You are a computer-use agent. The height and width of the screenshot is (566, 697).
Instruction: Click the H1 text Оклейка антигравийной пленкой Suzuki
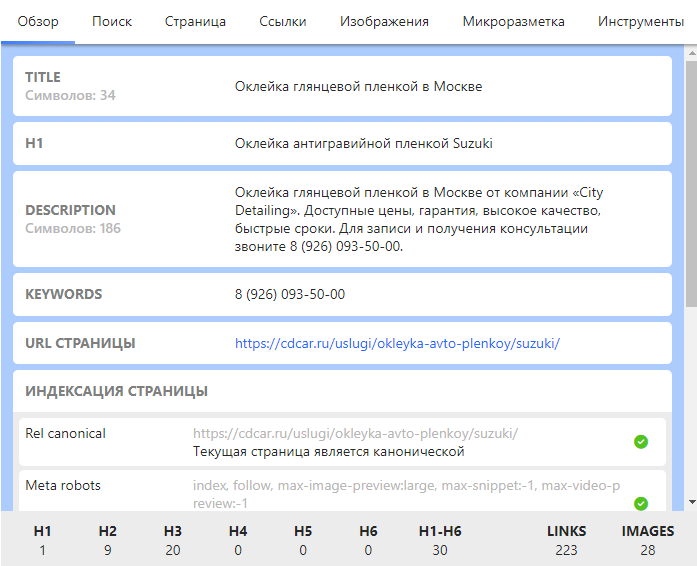364,143
